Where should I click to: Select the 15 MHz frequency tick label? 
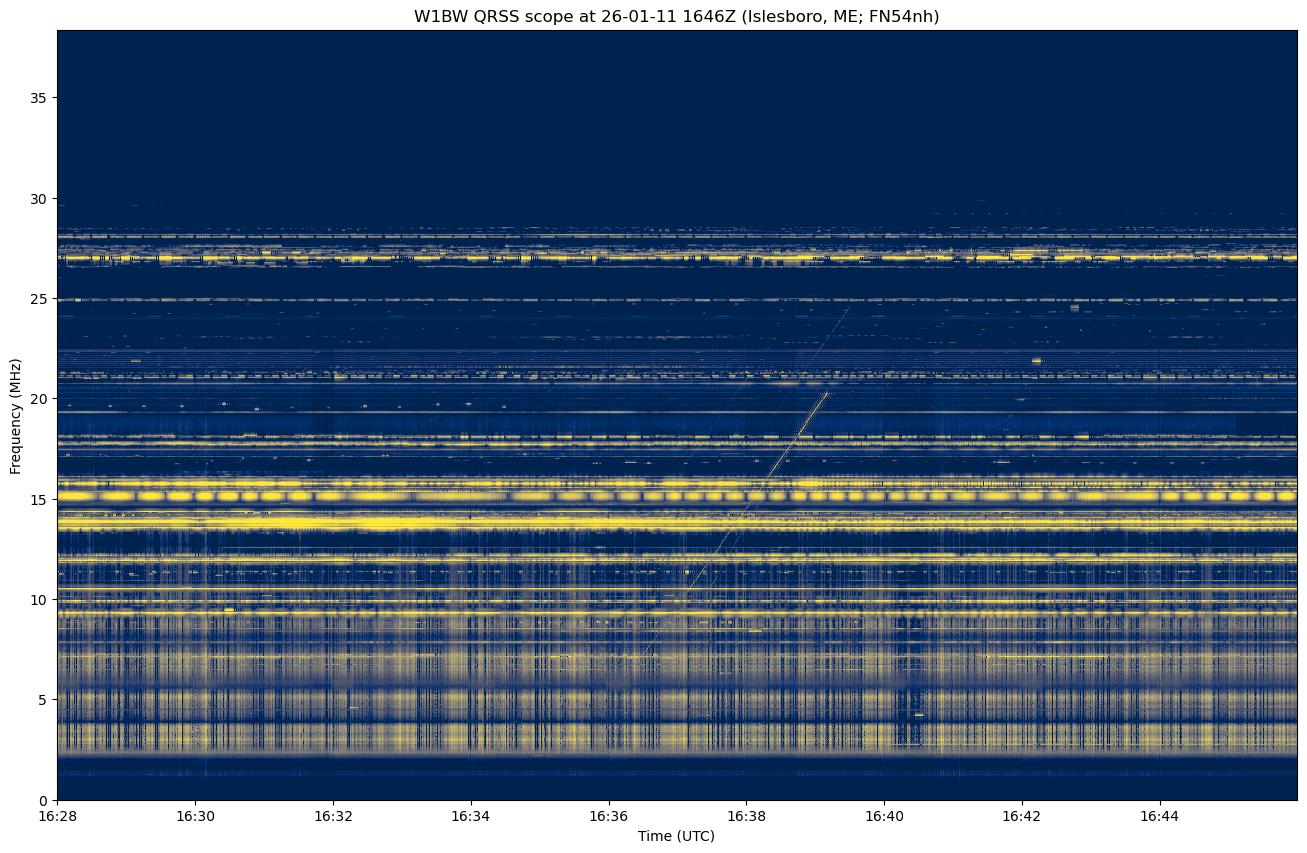point(39,499)
